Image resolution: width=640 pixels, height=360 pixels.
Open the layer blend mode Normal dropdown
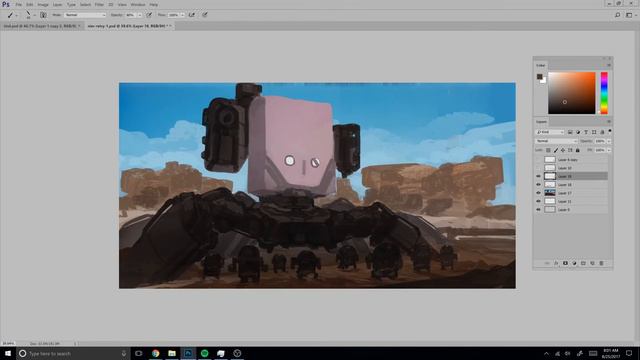(x=556, y=141)
